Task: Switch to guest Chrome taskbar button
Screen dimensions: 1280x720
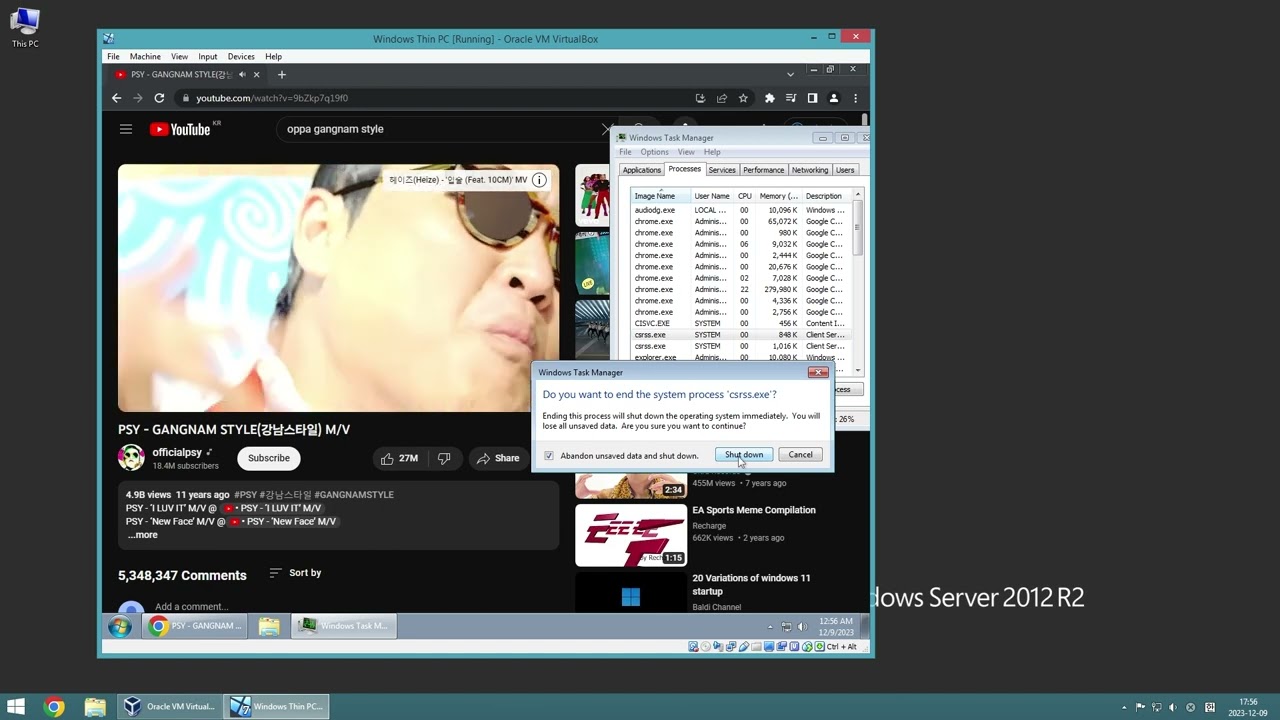Action: [195, 626]
